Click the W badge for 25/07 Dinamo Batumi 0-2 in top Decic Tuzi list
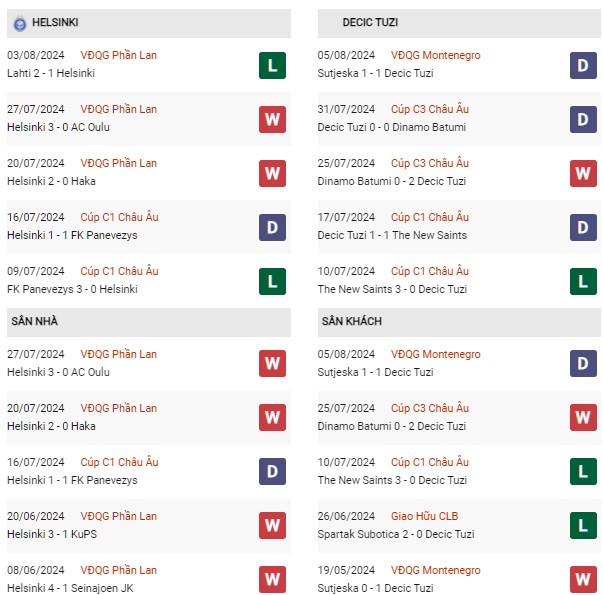This screenshot has height=595, width=603. 583,173
